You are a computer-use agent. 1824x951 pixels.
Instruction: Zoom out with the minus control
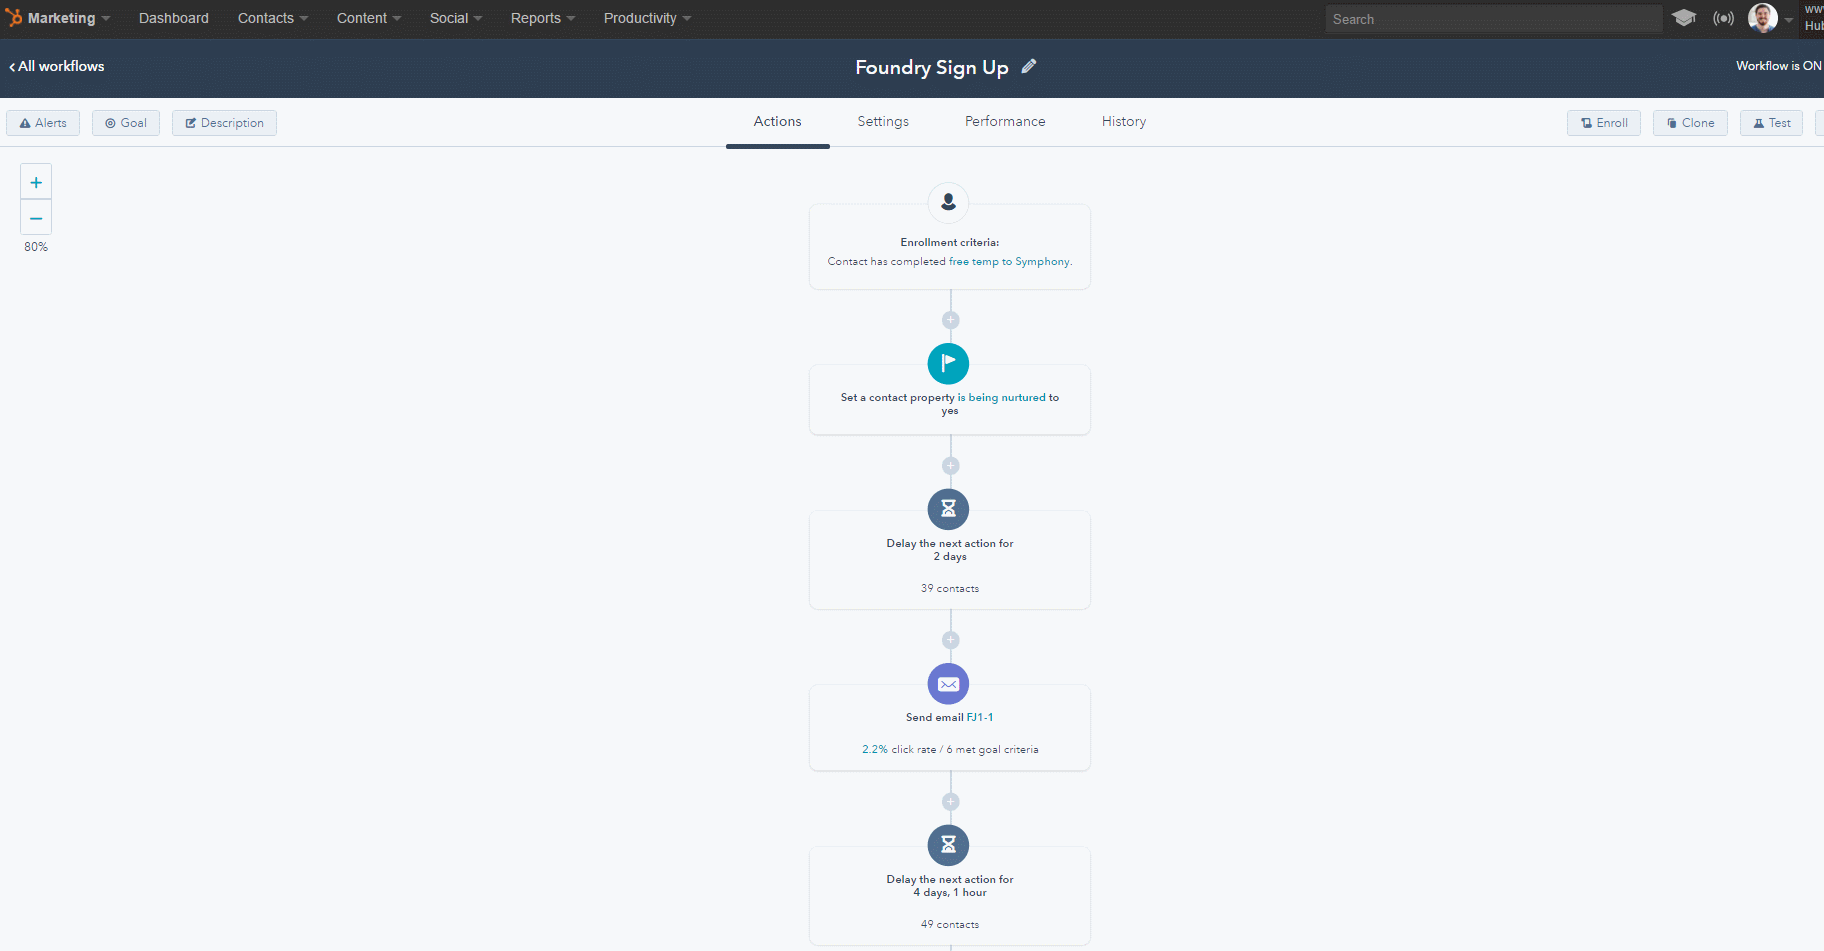click(x=35, y=217)
